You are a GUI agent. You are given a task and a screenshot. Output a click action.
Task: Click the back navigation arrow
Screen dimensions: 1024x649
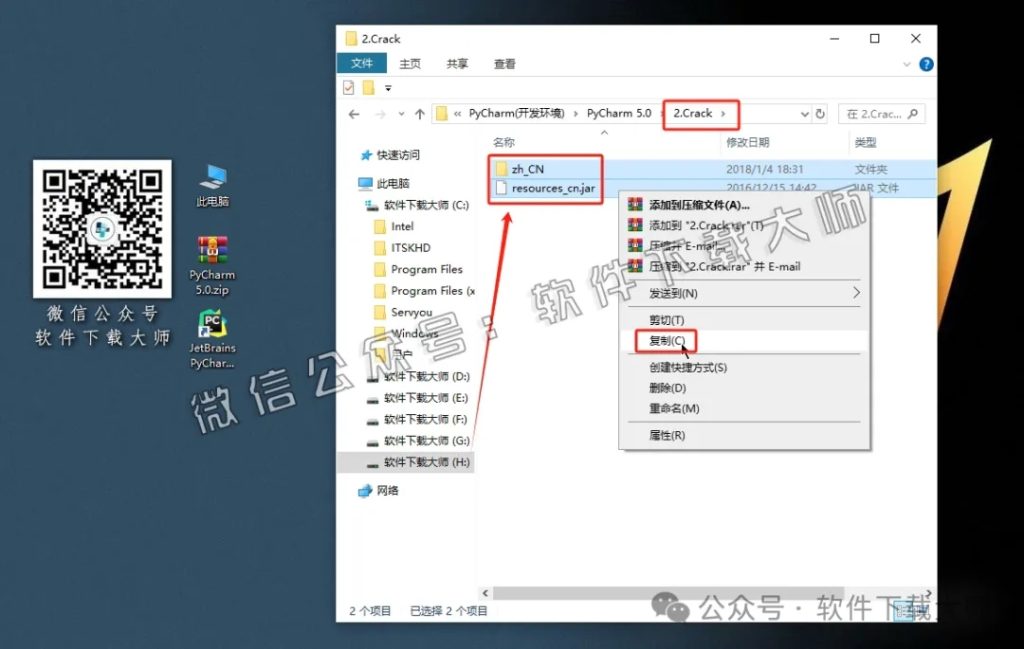pyautogui.click(x=354, y=113)
